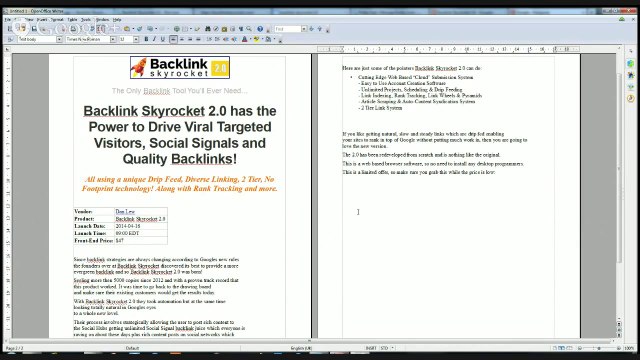Open the Table menu
This screenshot has height=360, width=640.
(x=72, y=20)
